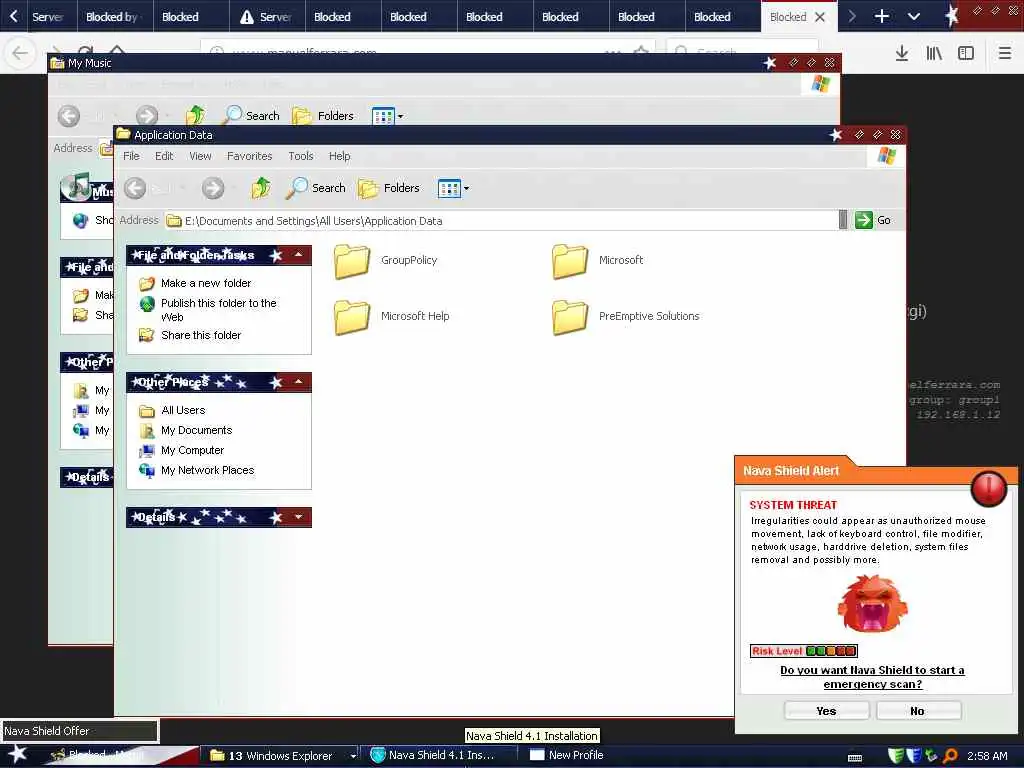Open the Favorites menu
This screenshot has width=1024, height=768.
point(249,156)
